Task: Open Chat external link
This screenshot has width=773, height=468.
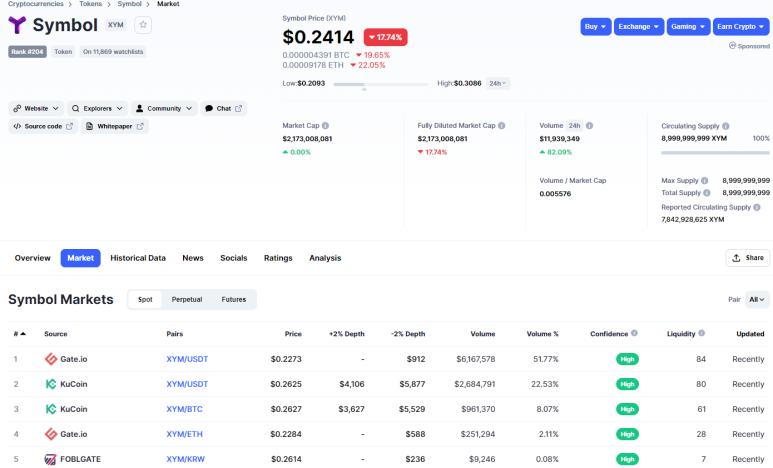Action: coord(223,108)
